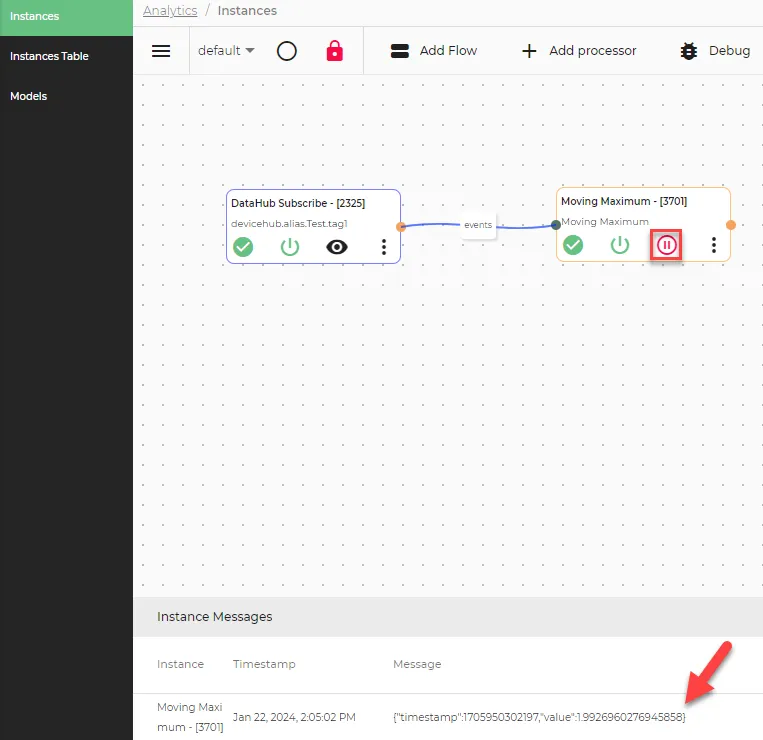Click DataHub Subscribe green check status icon
The height and width of the screenshot is (740, 763).
tap(243, 247)
